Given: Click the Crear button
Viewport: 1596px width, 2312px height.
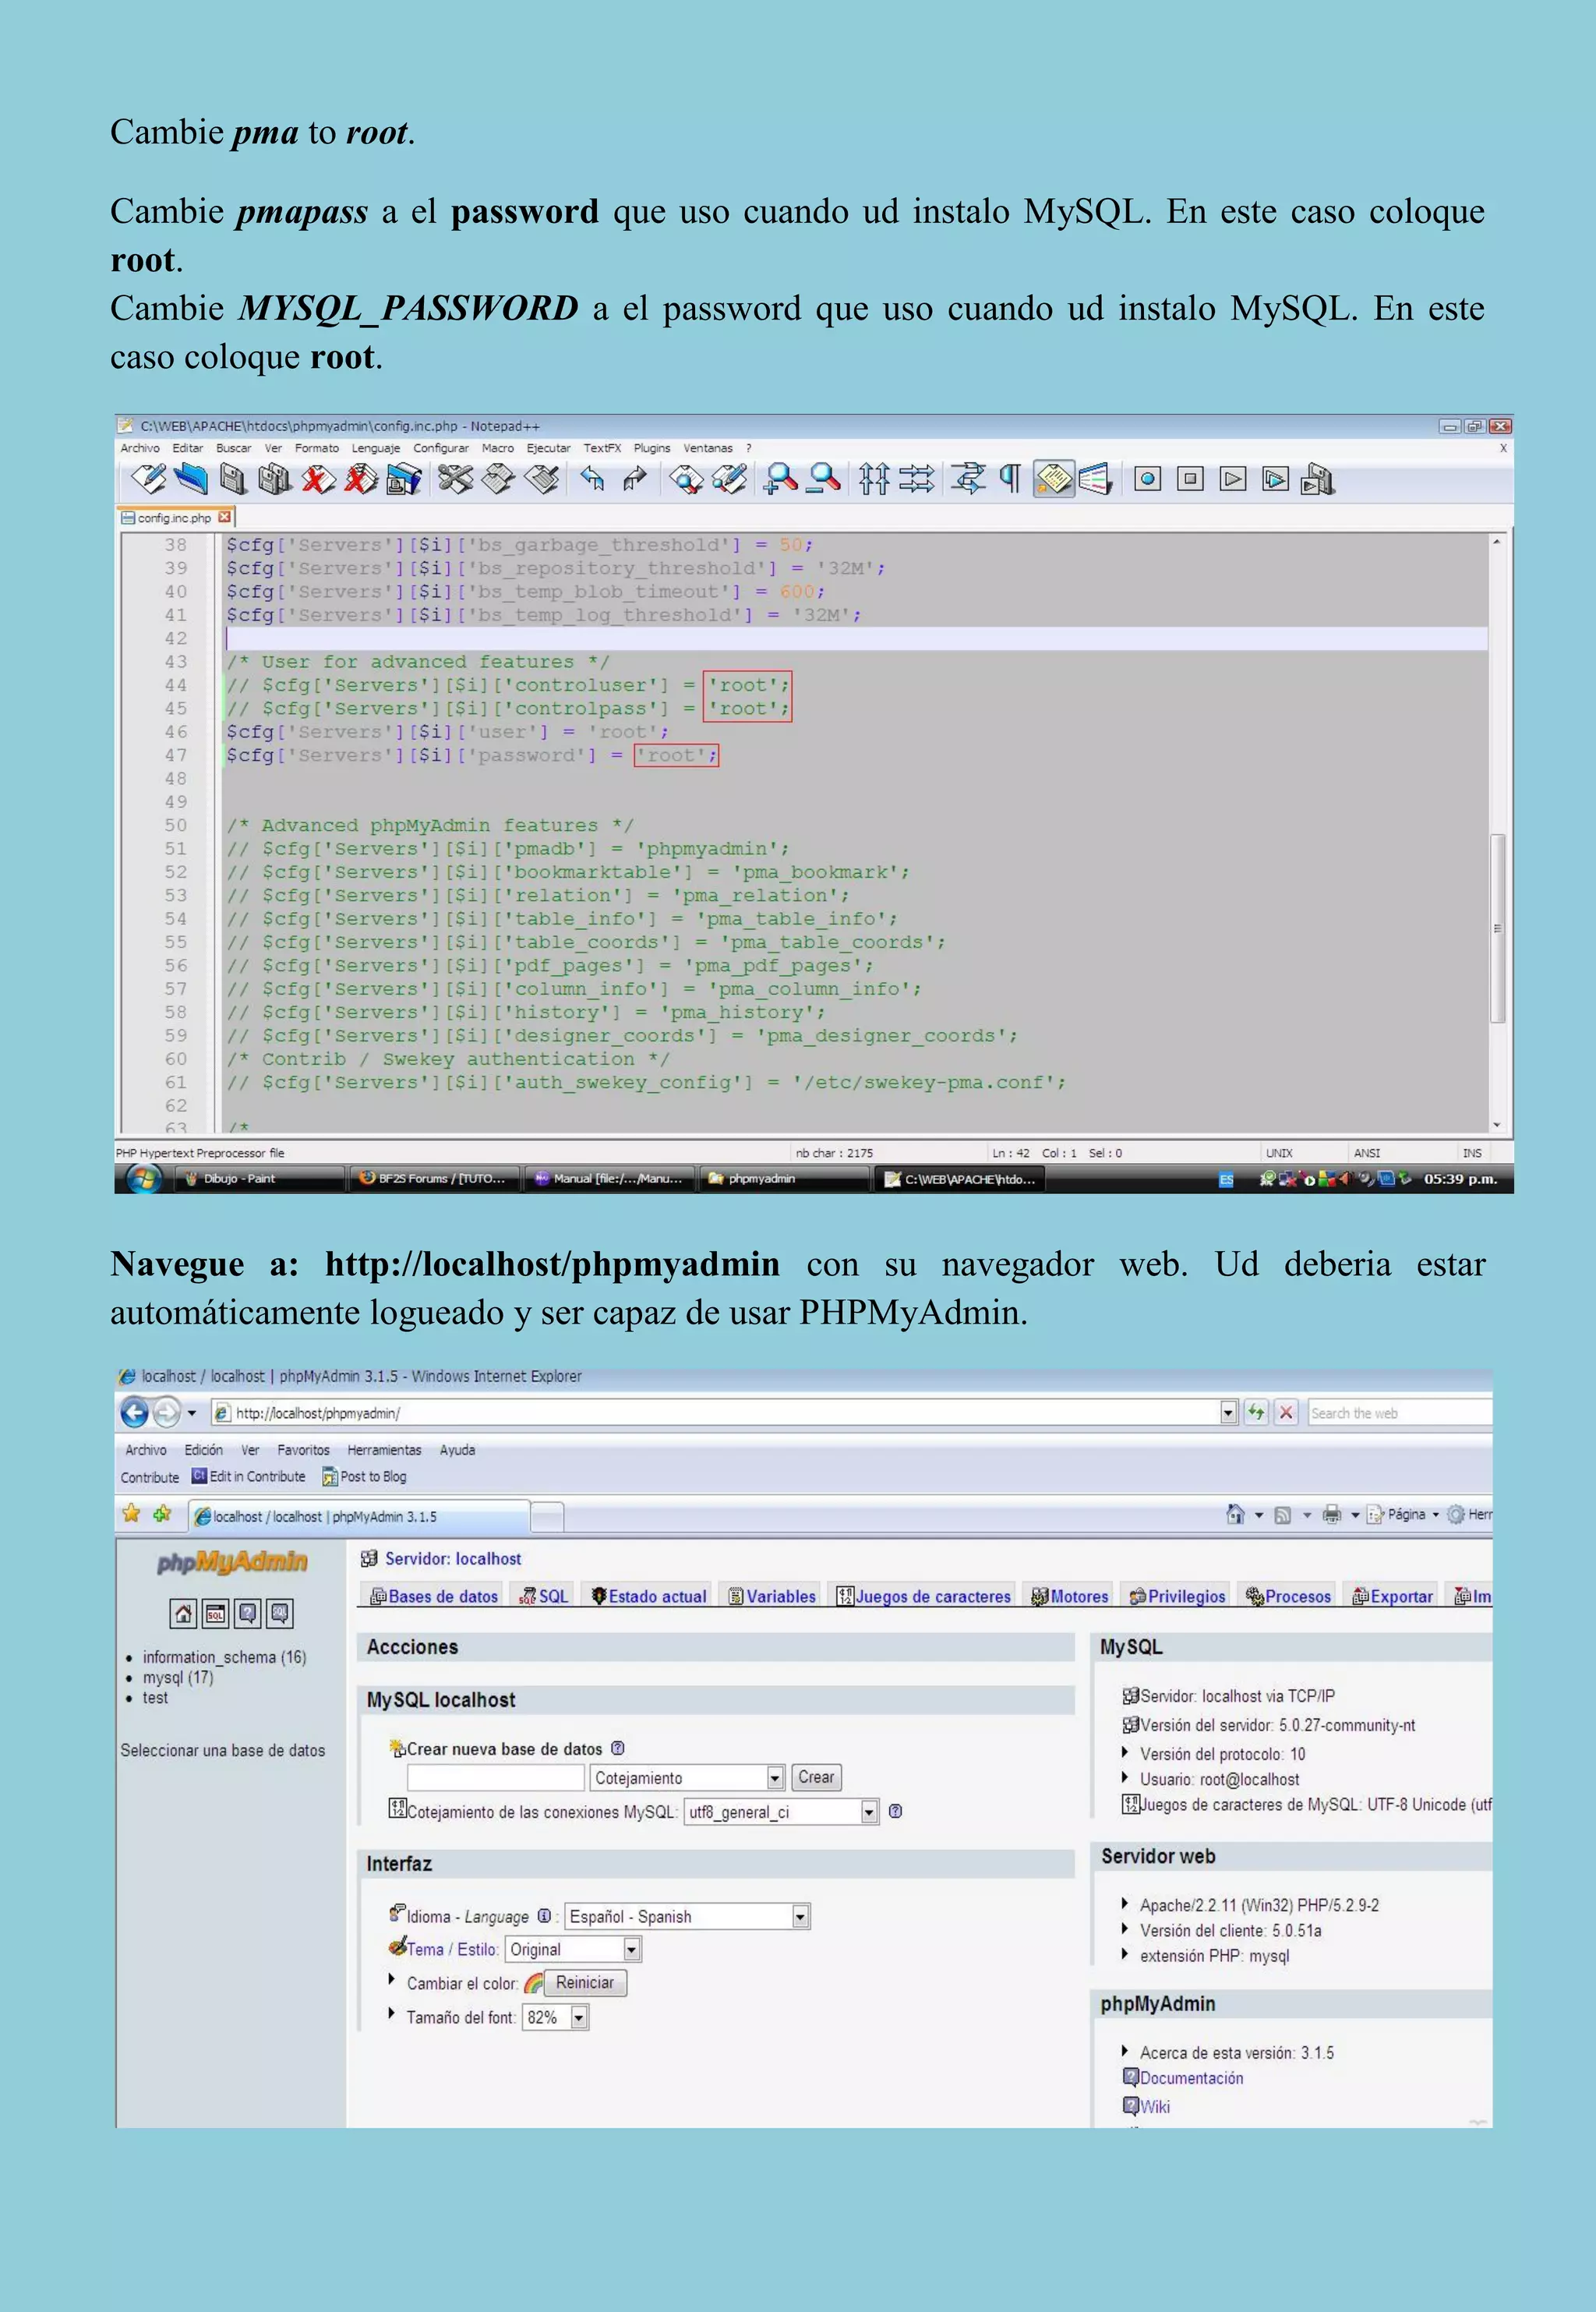Looking at the screenshot, I should pos(816,1777).
